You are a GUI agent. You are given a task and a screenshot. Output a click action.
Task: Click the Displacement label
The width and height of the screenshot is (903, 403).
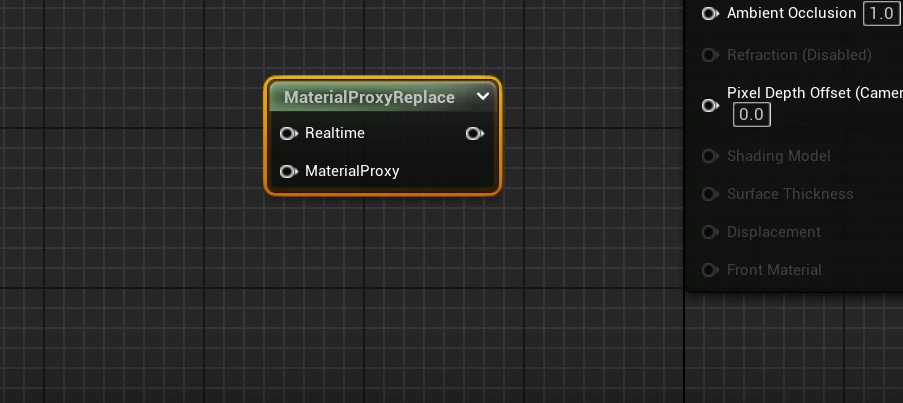click(x=773, y=232)
